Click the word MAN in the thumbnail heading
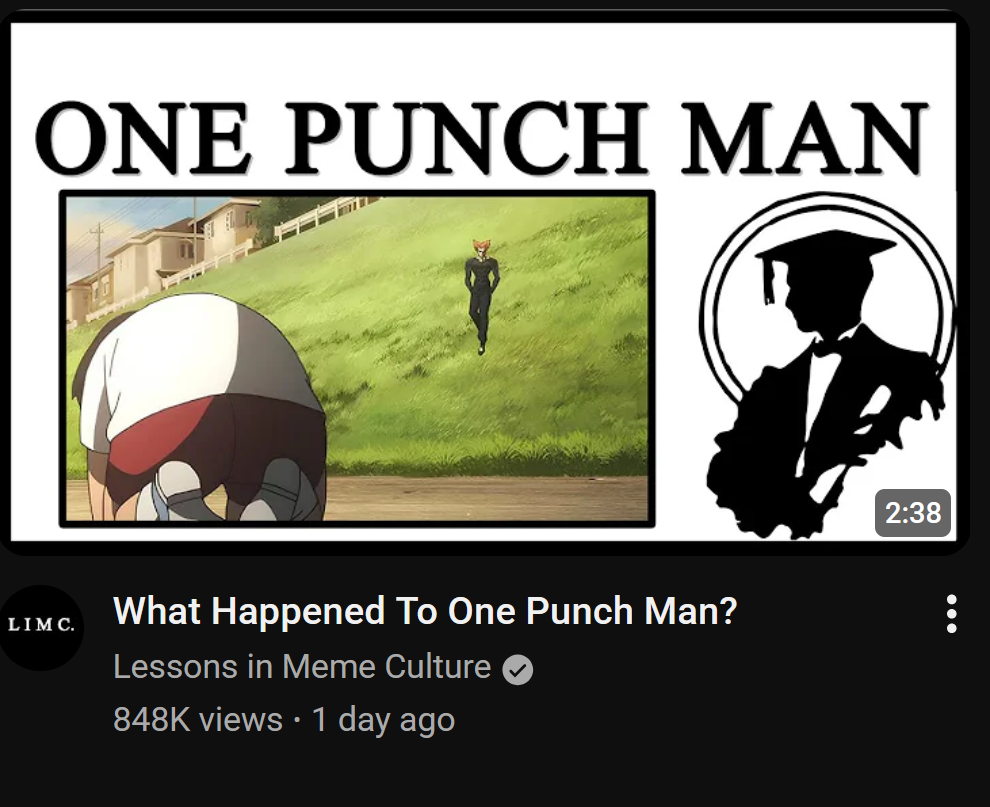990x807 pixels. pyautogui.click(x=805, y=138)
